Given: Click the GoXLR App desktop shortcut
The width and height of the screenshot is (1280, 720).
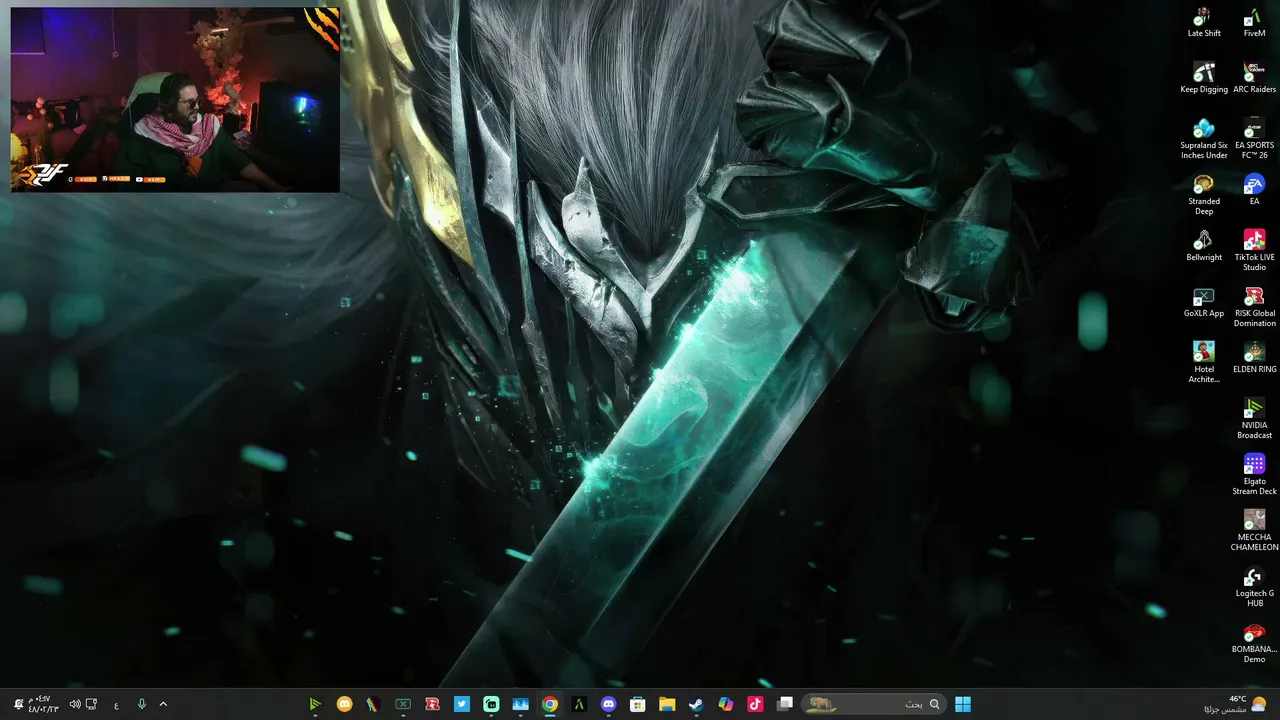Looking at the screenshot, I should 1204,302.
